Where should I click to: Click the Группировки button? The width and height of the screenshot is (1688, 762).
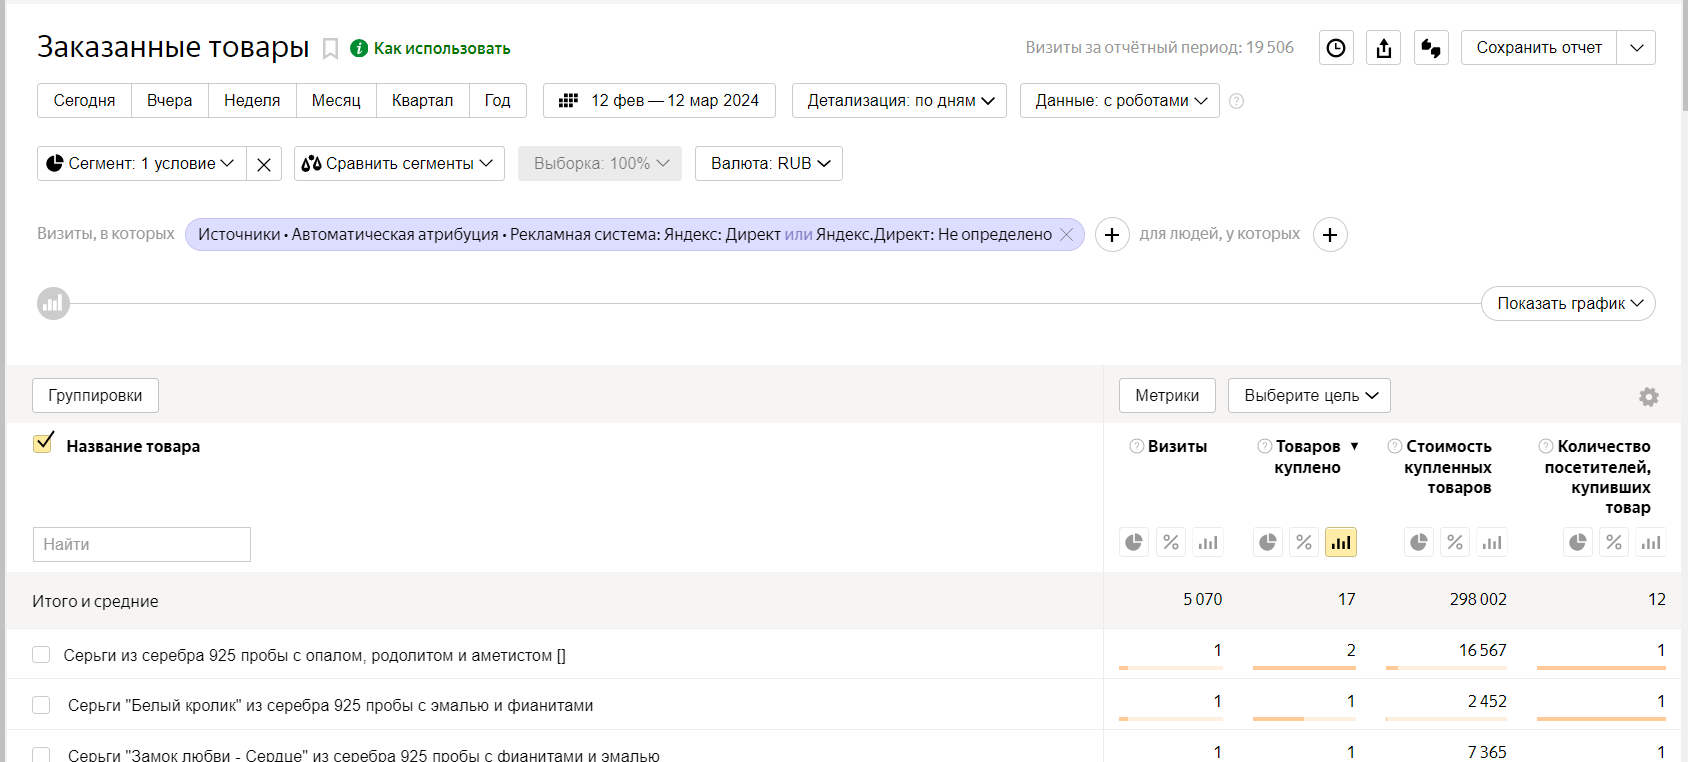click(x=95, y=396)
